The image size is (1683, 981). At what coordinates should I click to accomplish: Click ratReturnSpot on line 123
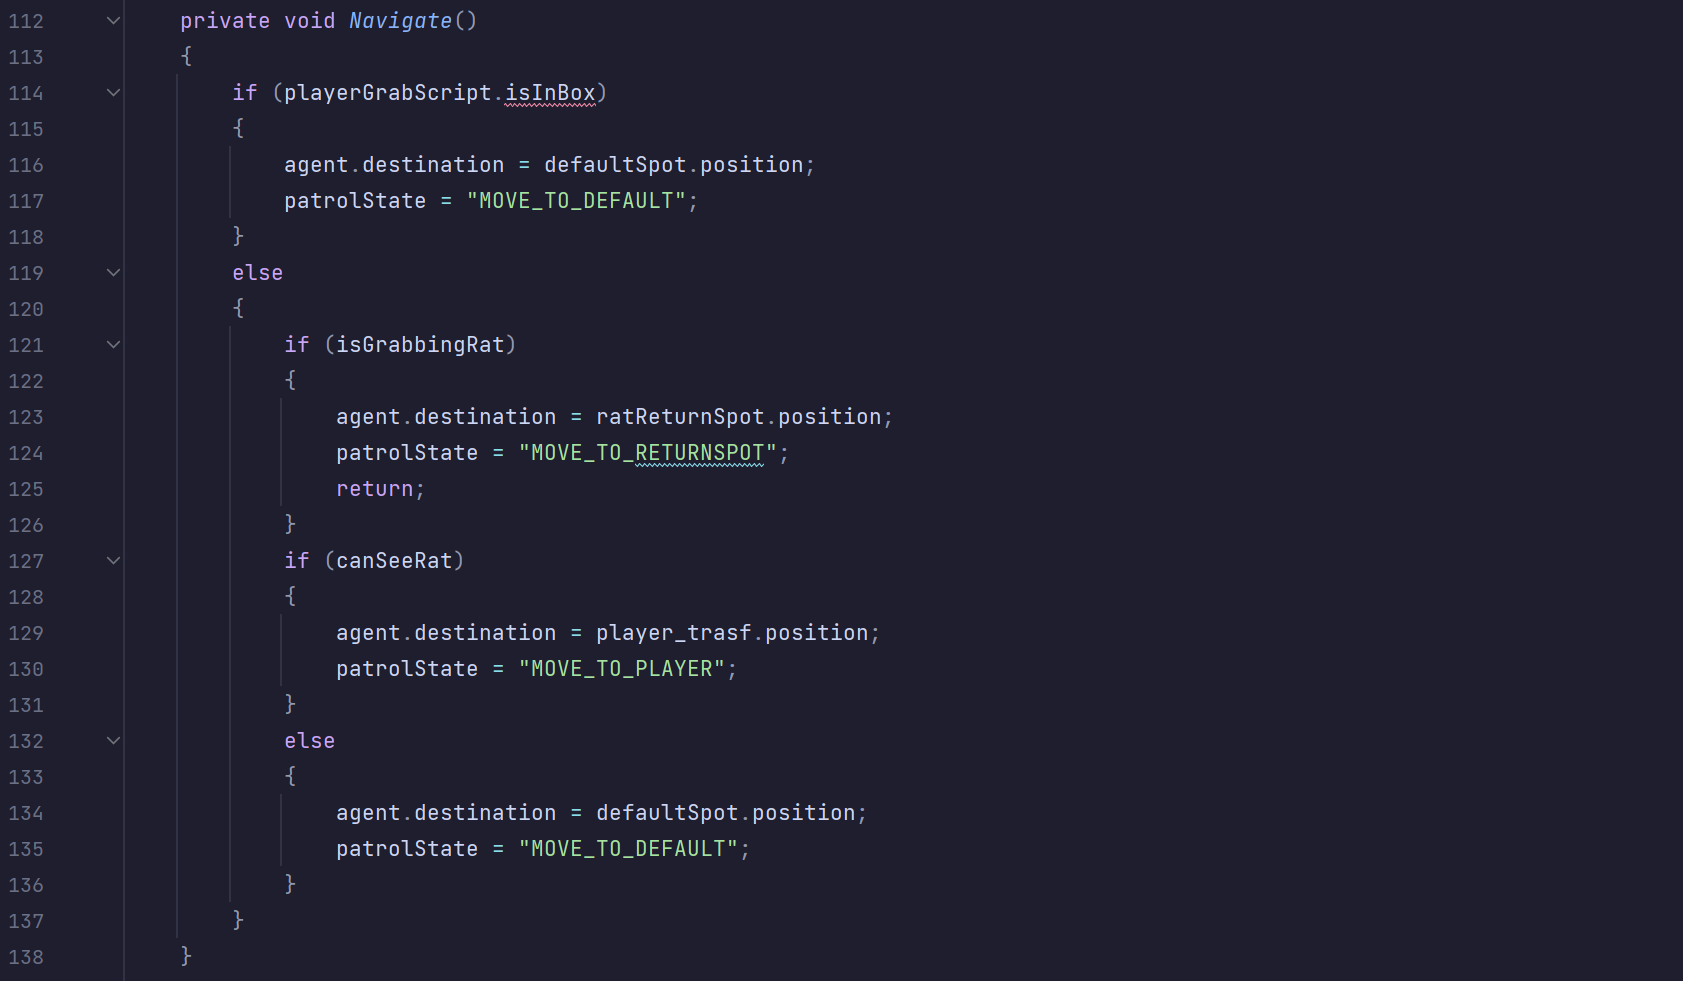click(x=680, y=417)
